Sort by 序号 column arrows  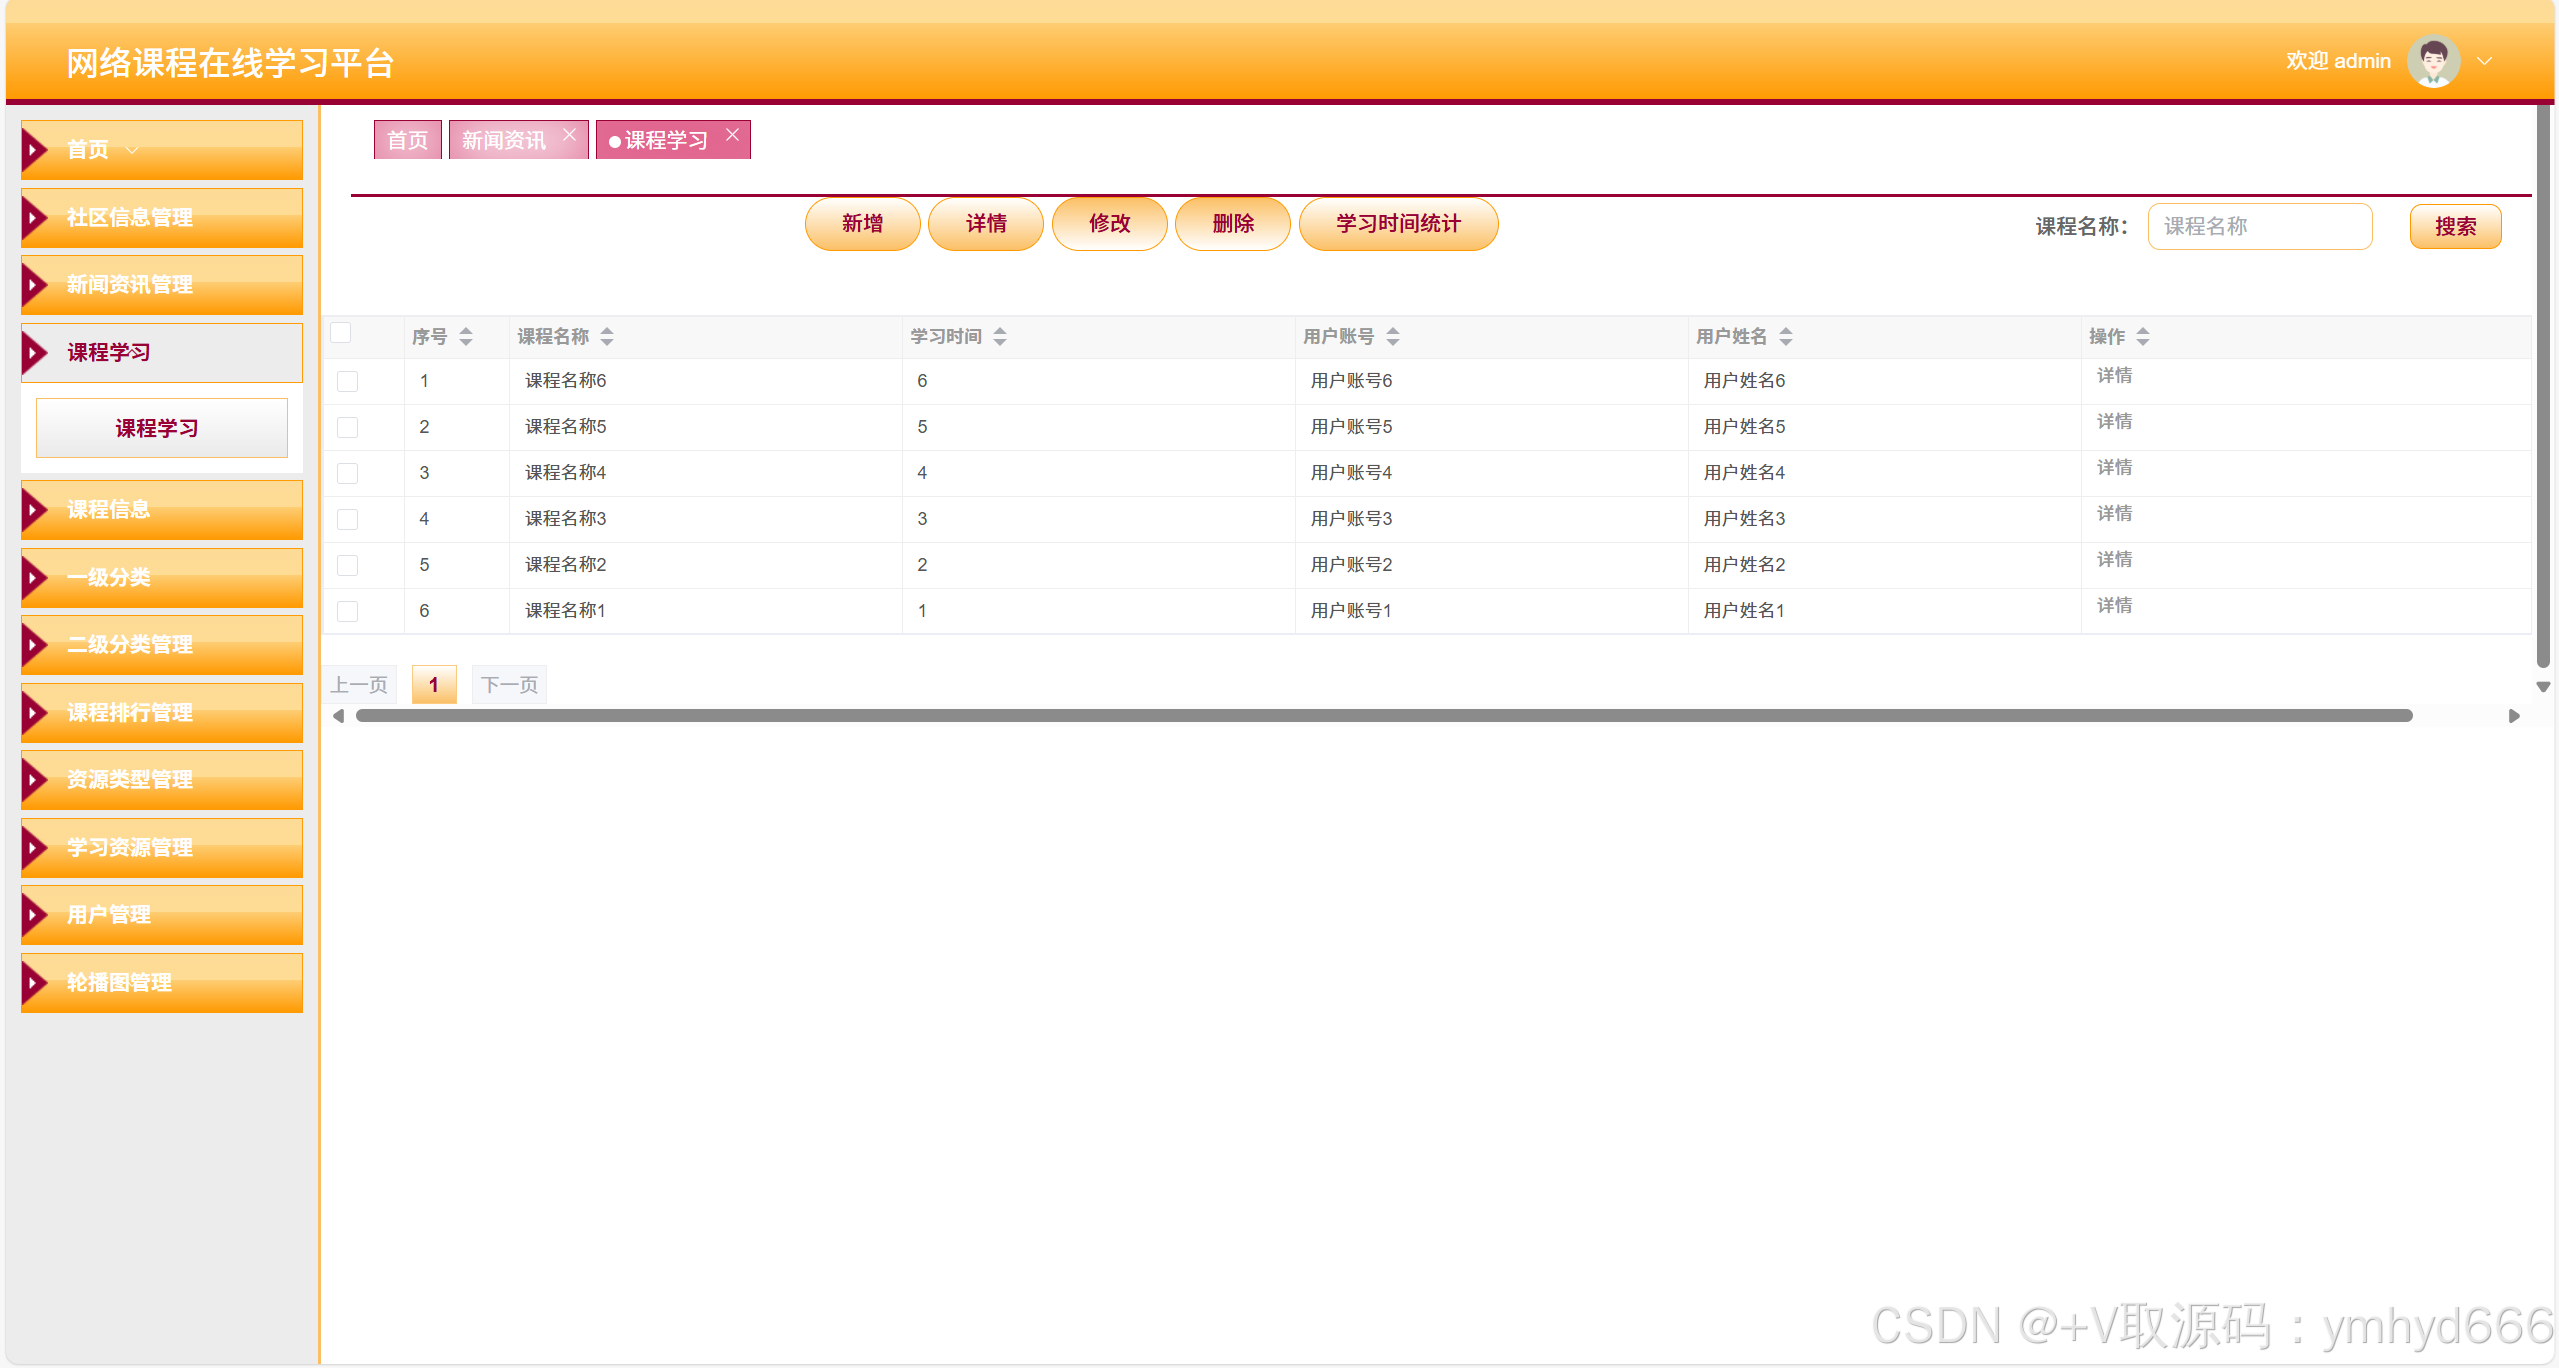pyautogui.click(x=466, y=337)
